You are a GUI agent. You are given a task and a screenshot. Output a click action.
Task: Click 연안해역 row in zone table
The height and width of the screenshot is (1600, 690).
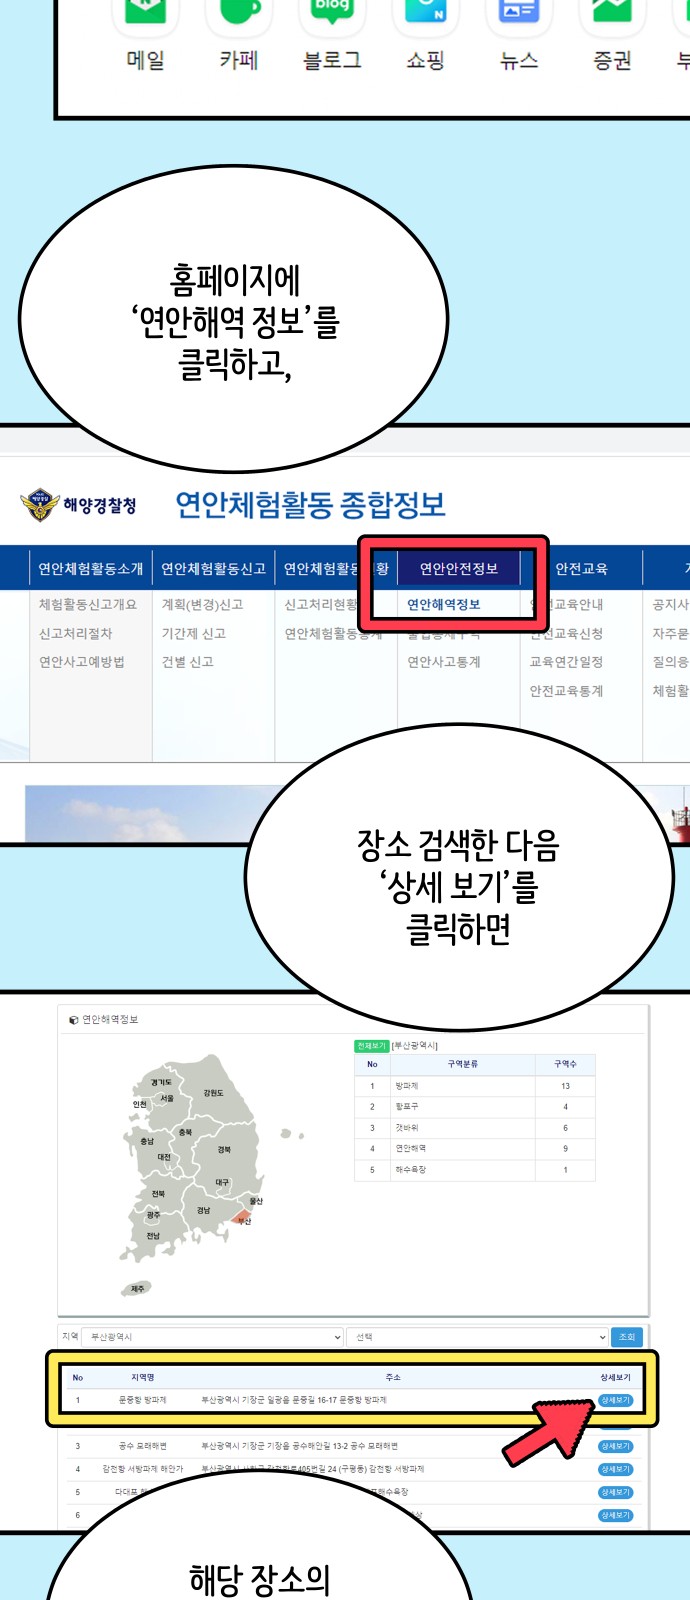click(476, 1149)
